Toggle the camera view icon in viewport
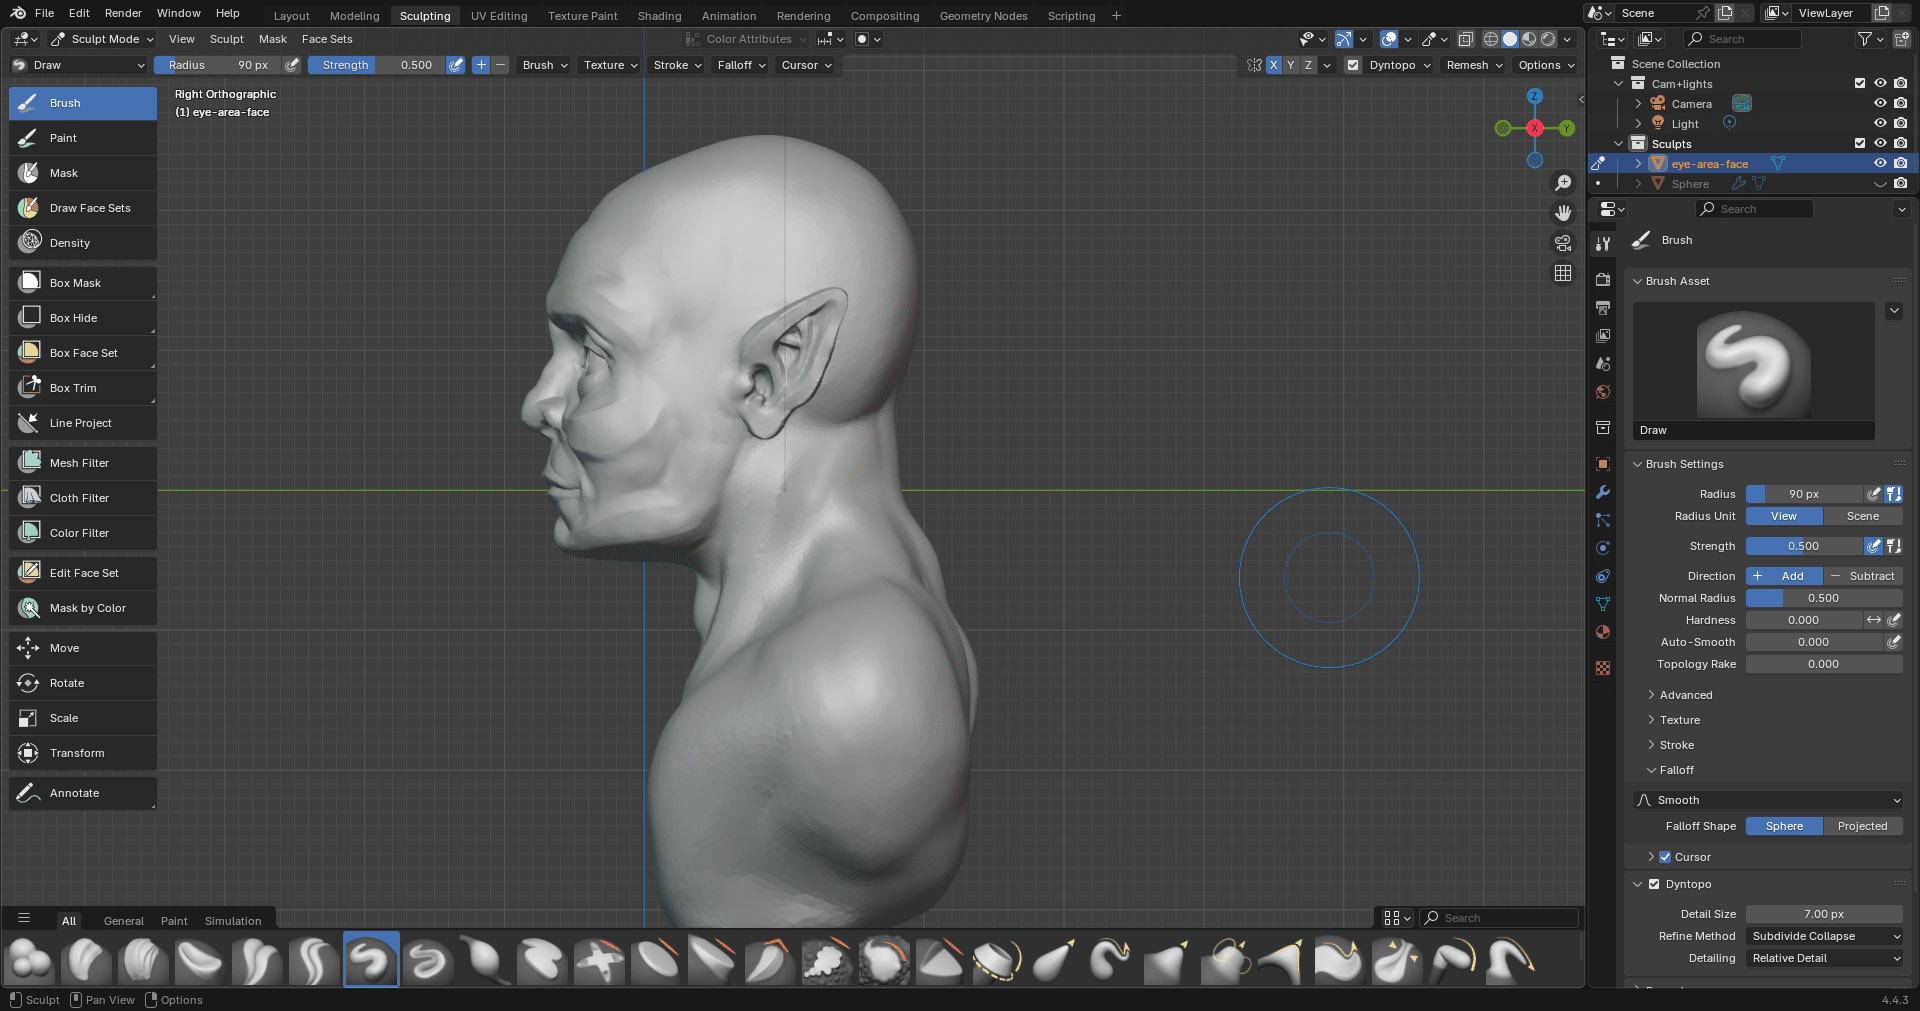 click(1563, 243)
